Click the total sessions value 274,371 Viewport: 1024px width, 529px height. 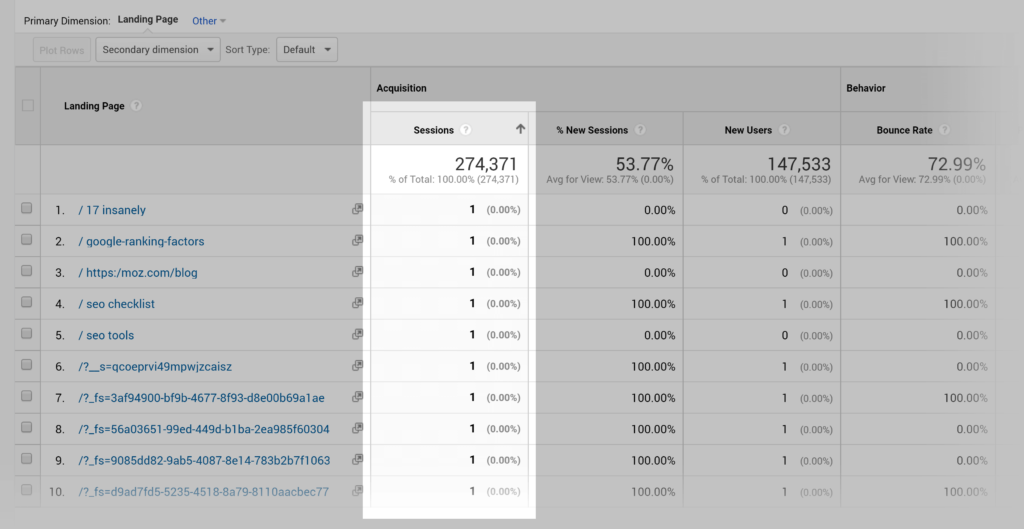486,164
